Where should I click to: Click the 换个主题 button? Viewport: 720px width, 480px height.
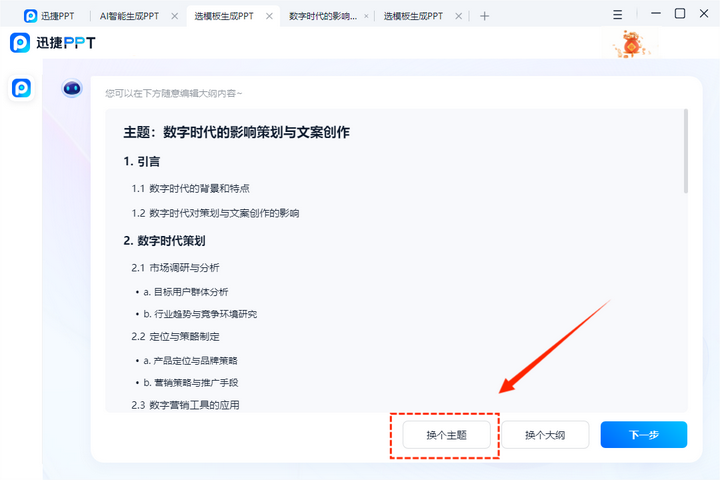(446, 435)
